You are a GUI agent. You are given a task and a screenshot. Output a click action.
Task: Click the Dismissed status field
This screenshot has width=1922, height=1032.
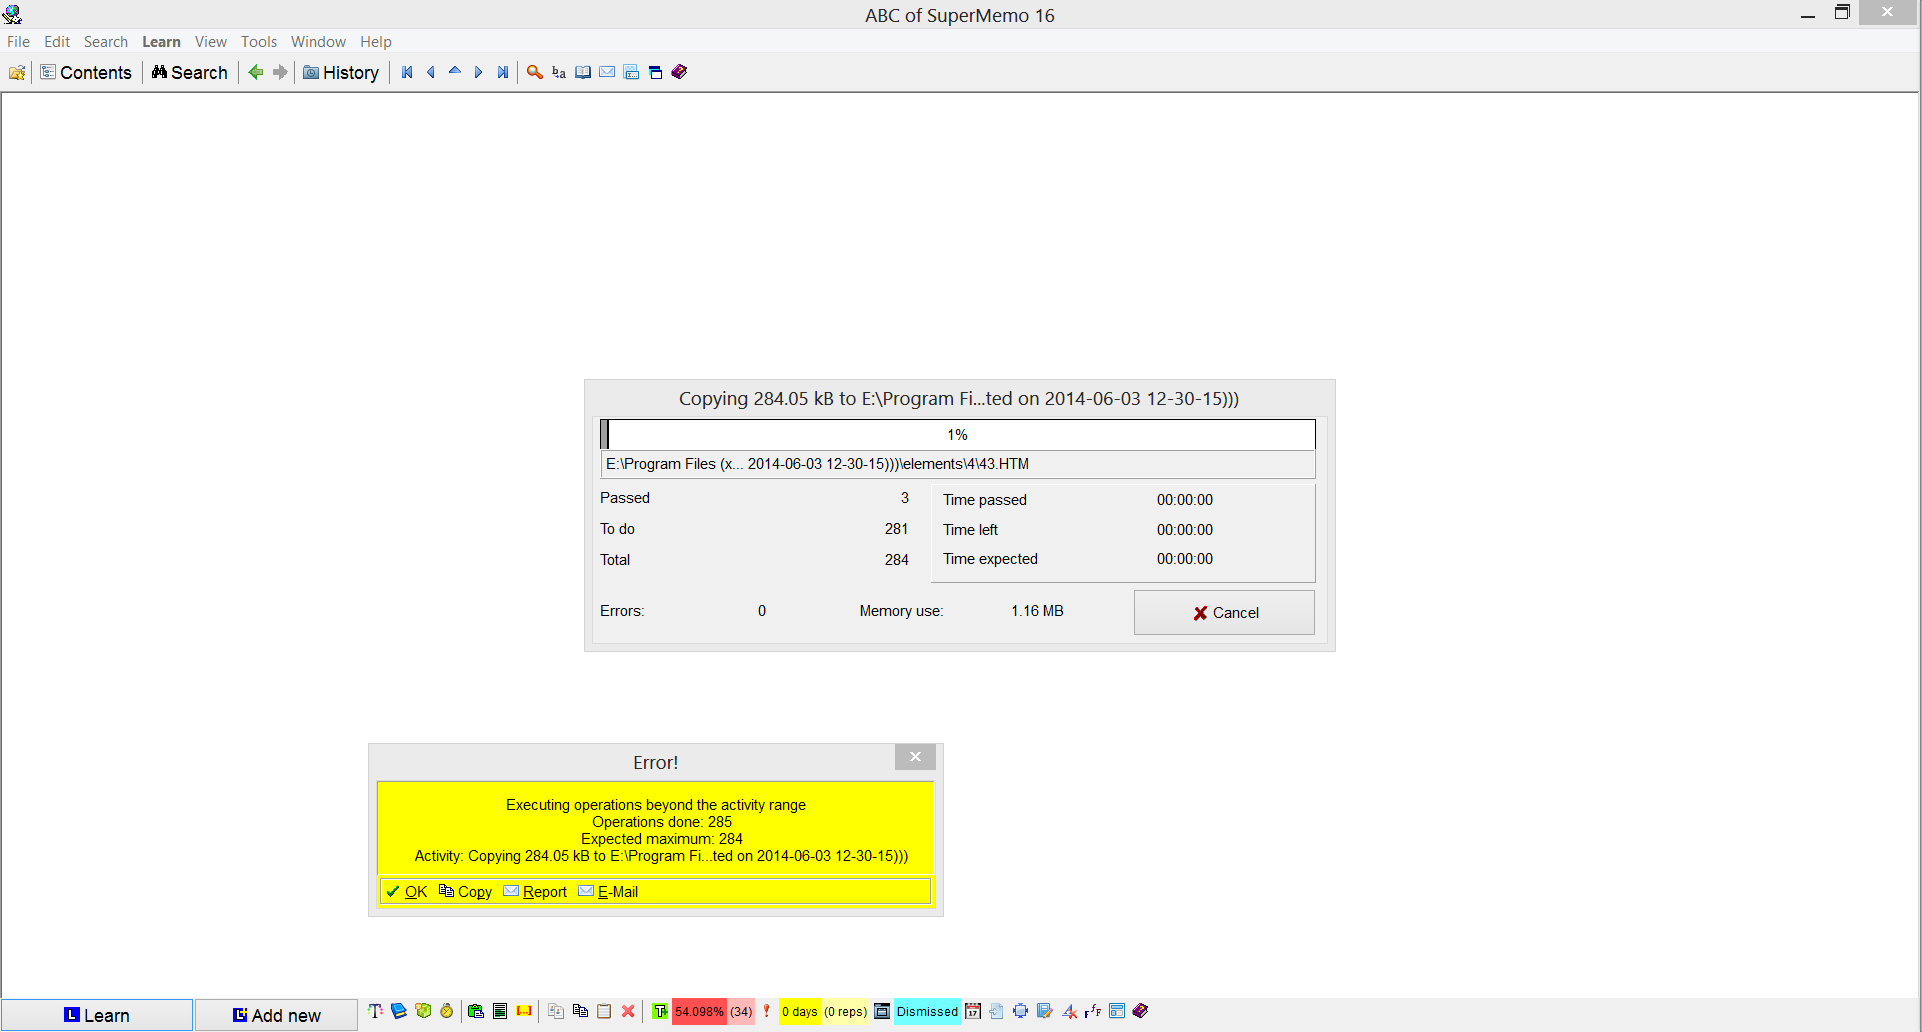tap(927, 1011)
